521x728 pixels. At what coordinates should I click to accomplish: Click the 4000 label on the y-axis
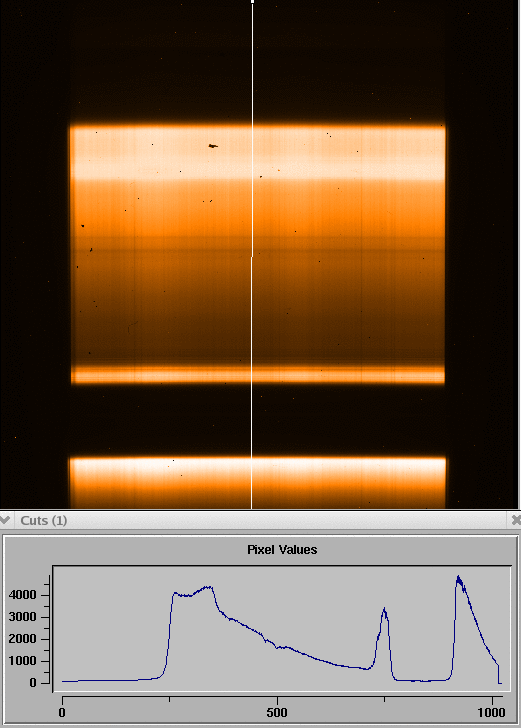pos(22,595)
